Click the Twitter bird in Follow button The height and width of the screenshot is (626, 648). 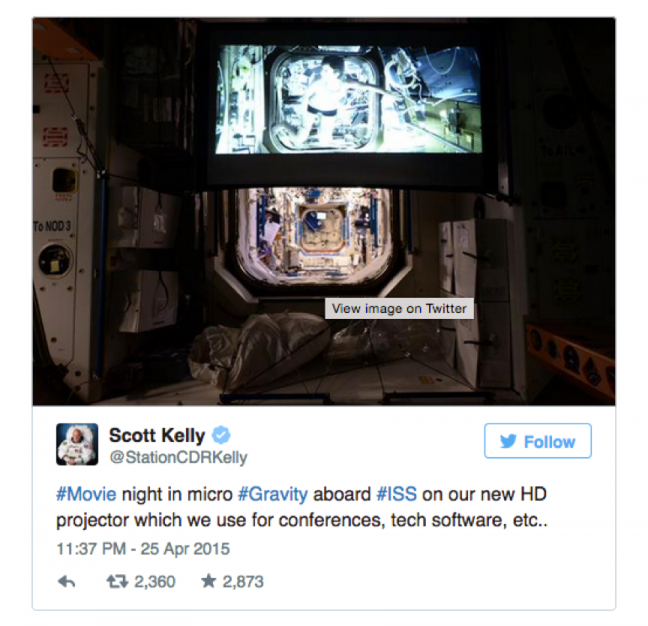point(508,441)
